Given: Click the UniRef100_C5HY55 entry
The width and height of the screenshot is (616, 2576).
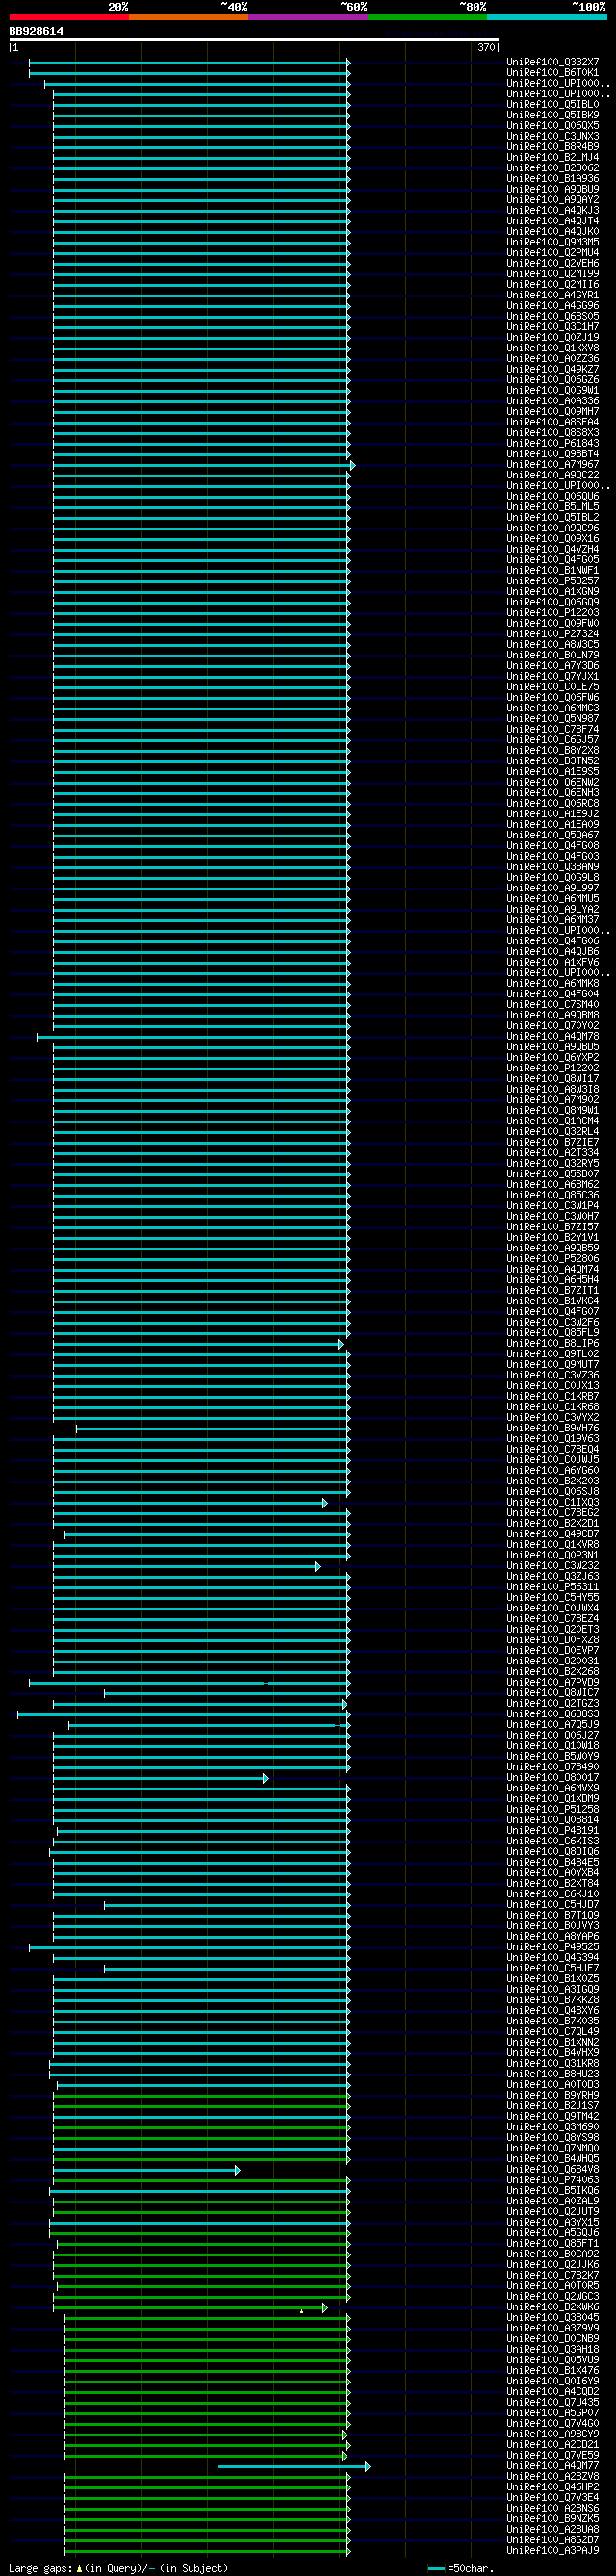Looking at the screenshot, I should tap(553, 1598).
